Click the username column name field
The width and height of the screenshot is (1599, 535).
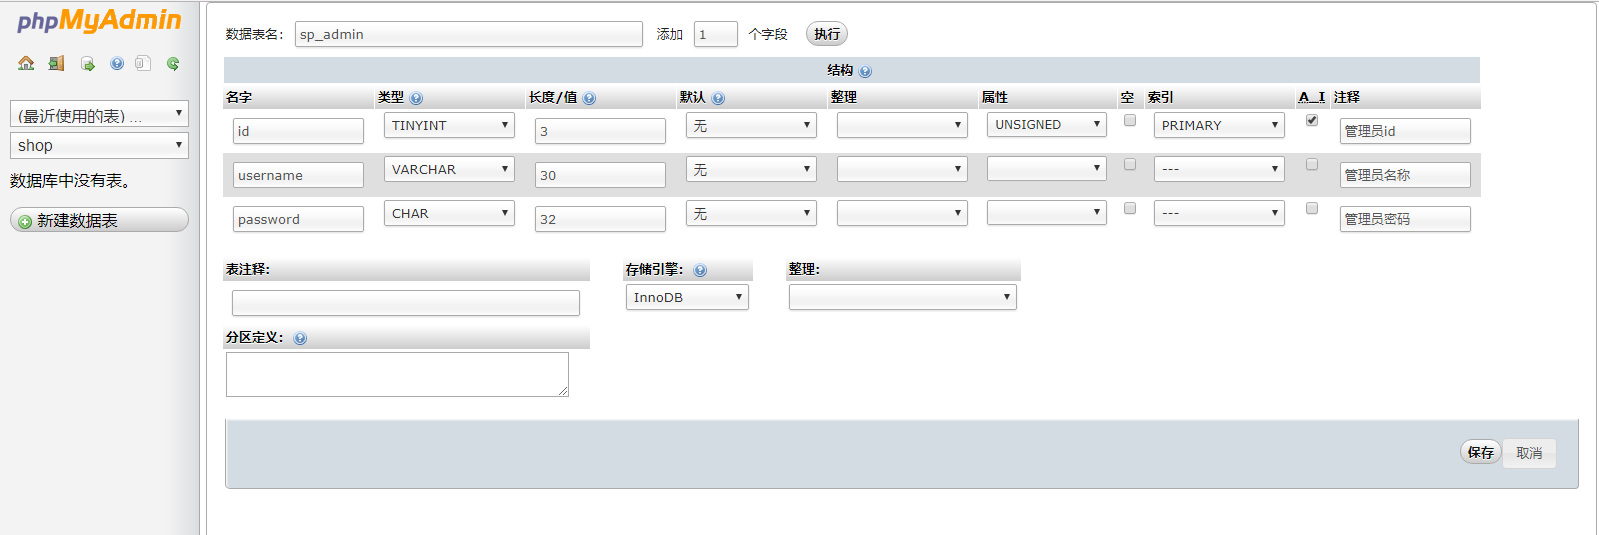[x=299, y=175]
